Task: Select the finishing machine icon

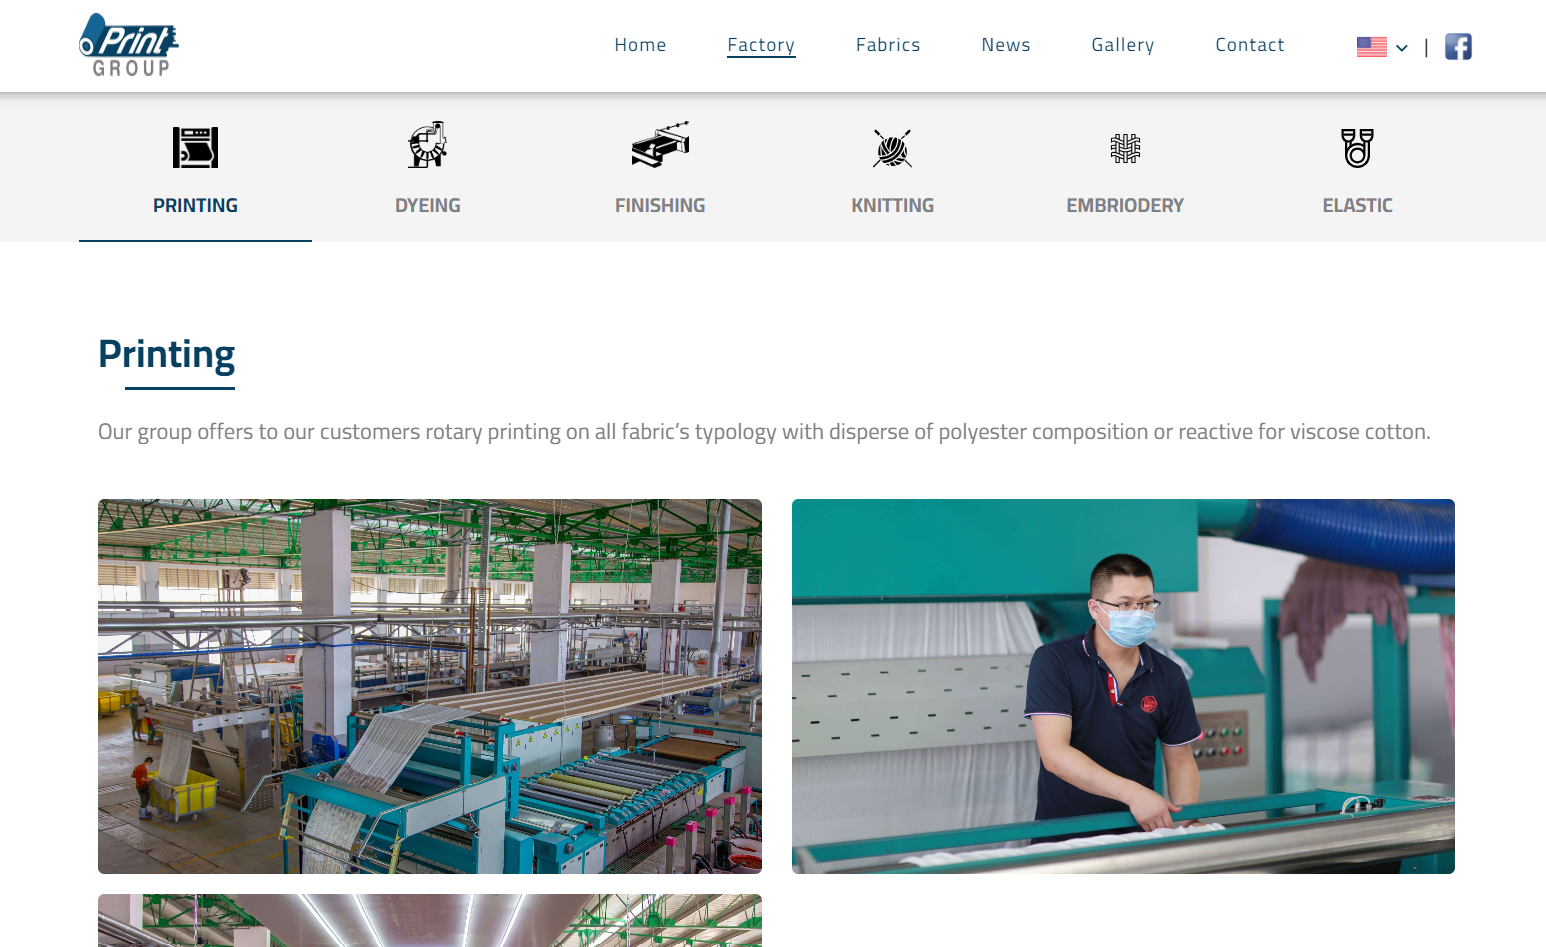Action: point(660,145)
